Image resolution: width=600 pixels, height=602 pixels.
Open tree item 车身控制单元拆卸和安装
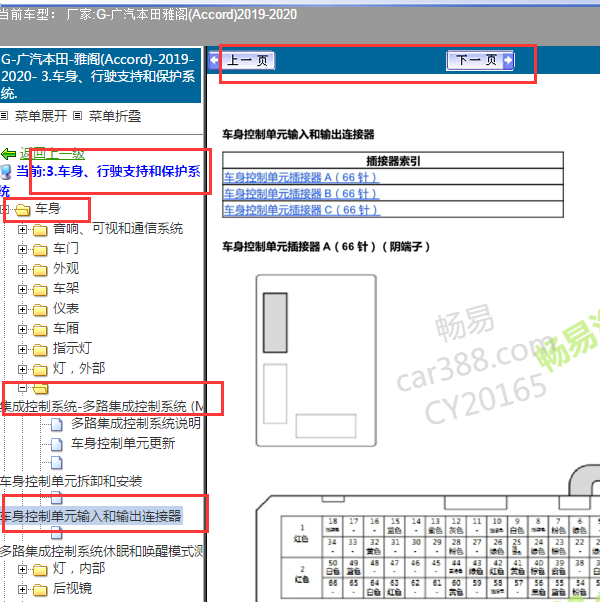71,481
